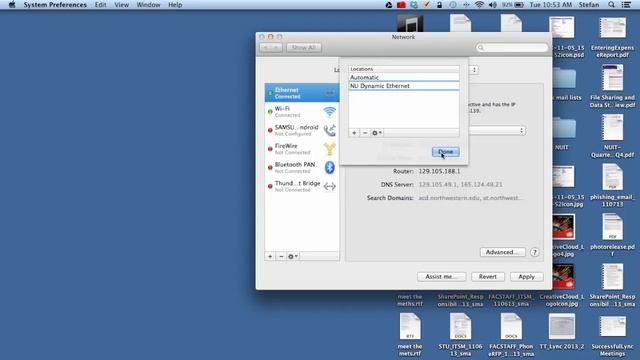The width and height of the screenshot is (640, 360).
Task: Click the Revert button
Action: [488, 277]
